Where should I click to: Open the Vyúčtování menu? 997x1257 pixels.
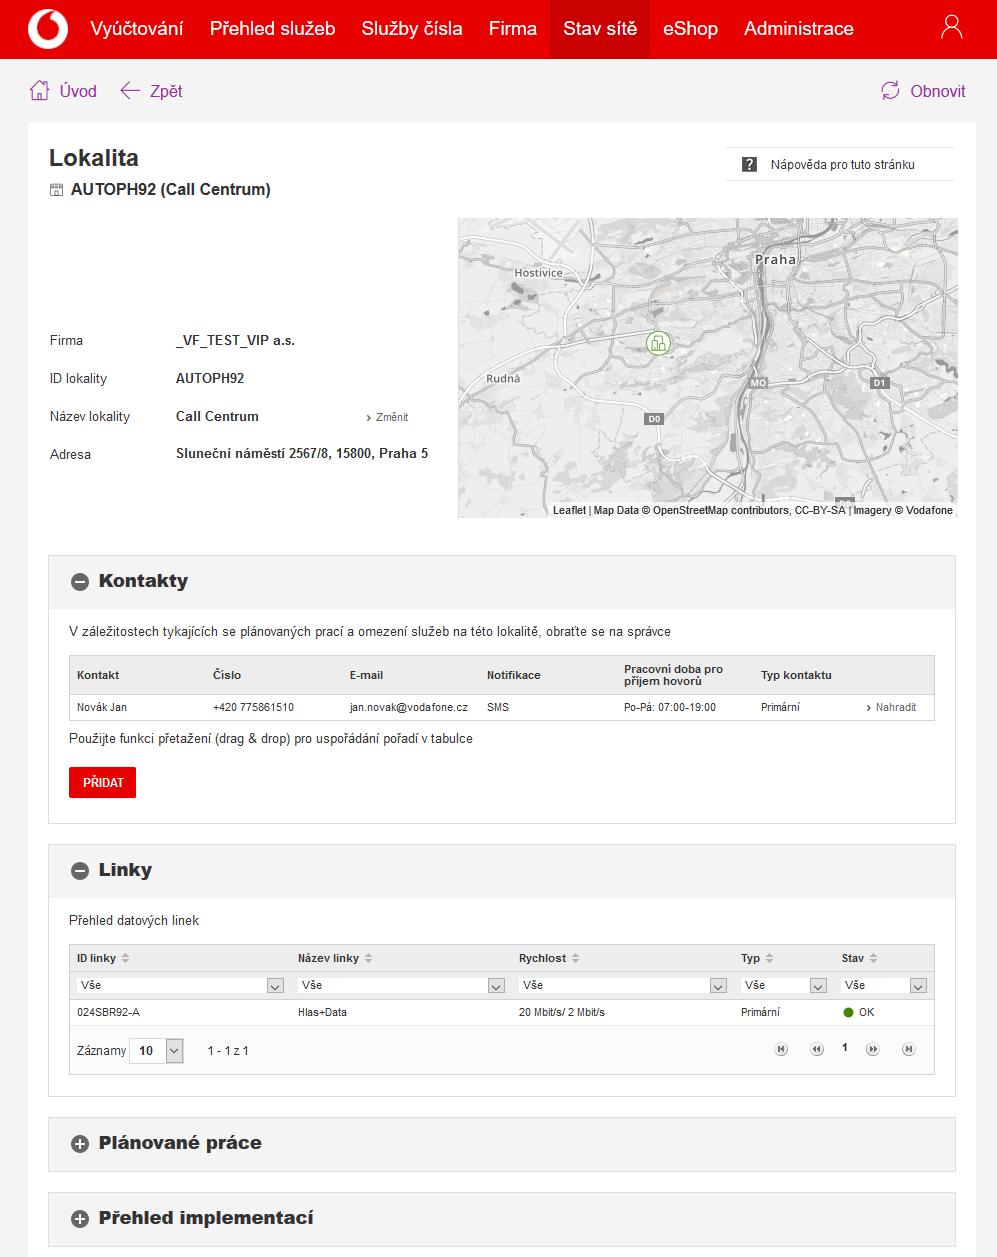pos(137,28)
